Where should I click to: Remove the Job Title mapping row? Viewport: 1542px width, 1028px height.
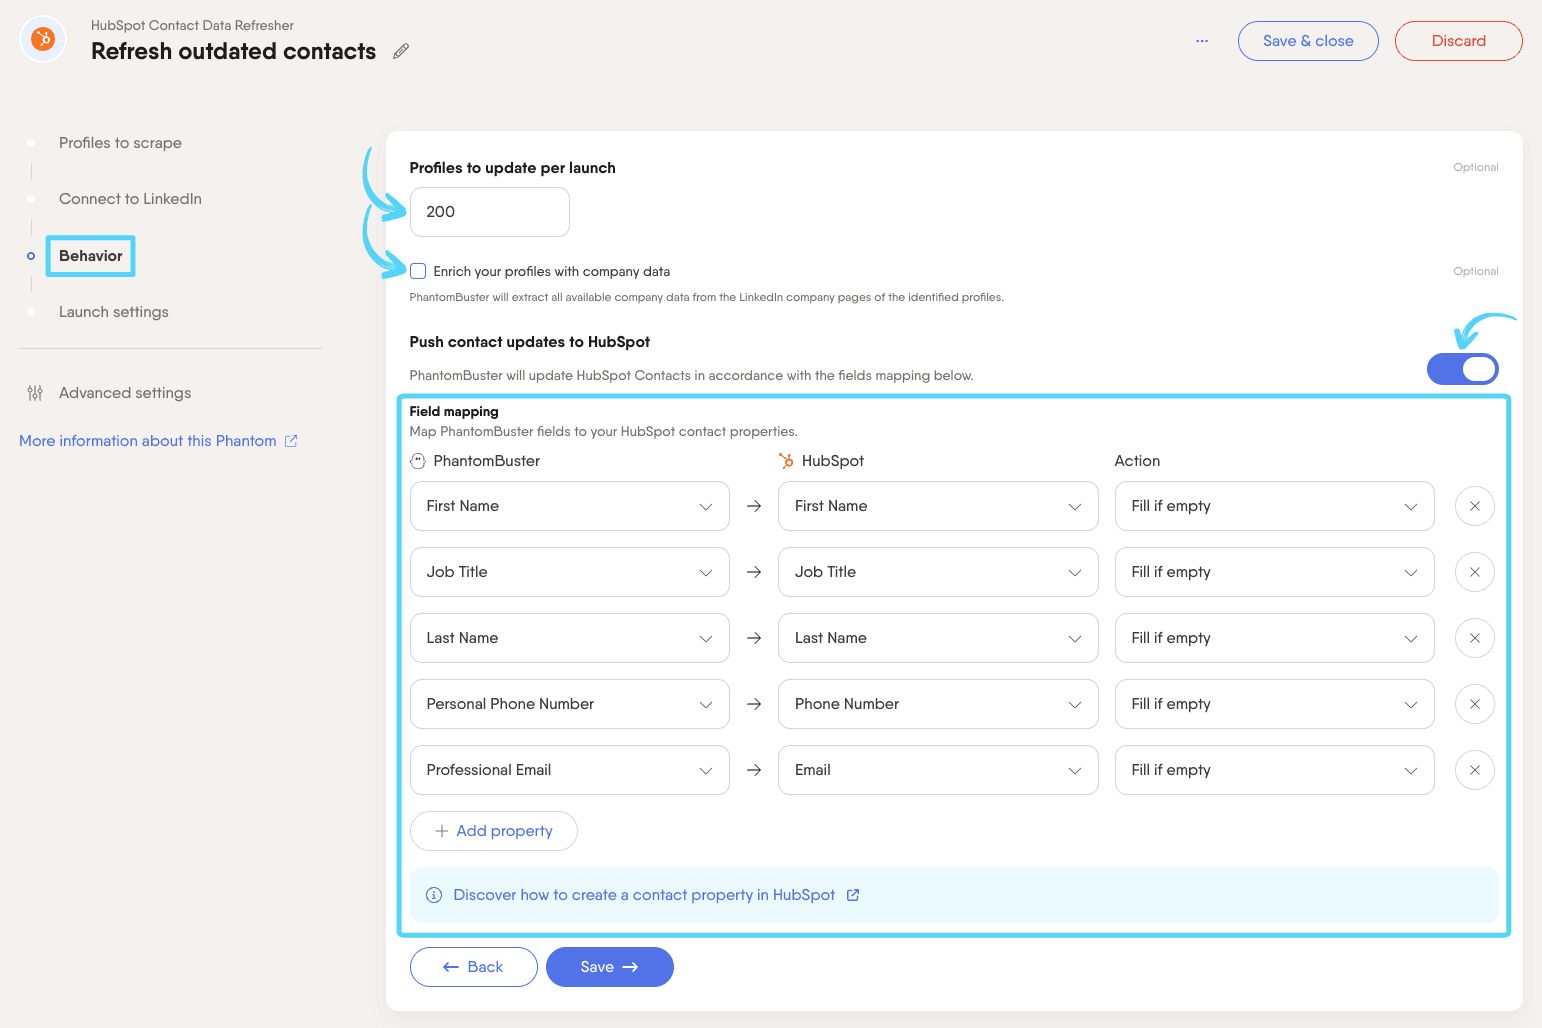coord(1474,572)
